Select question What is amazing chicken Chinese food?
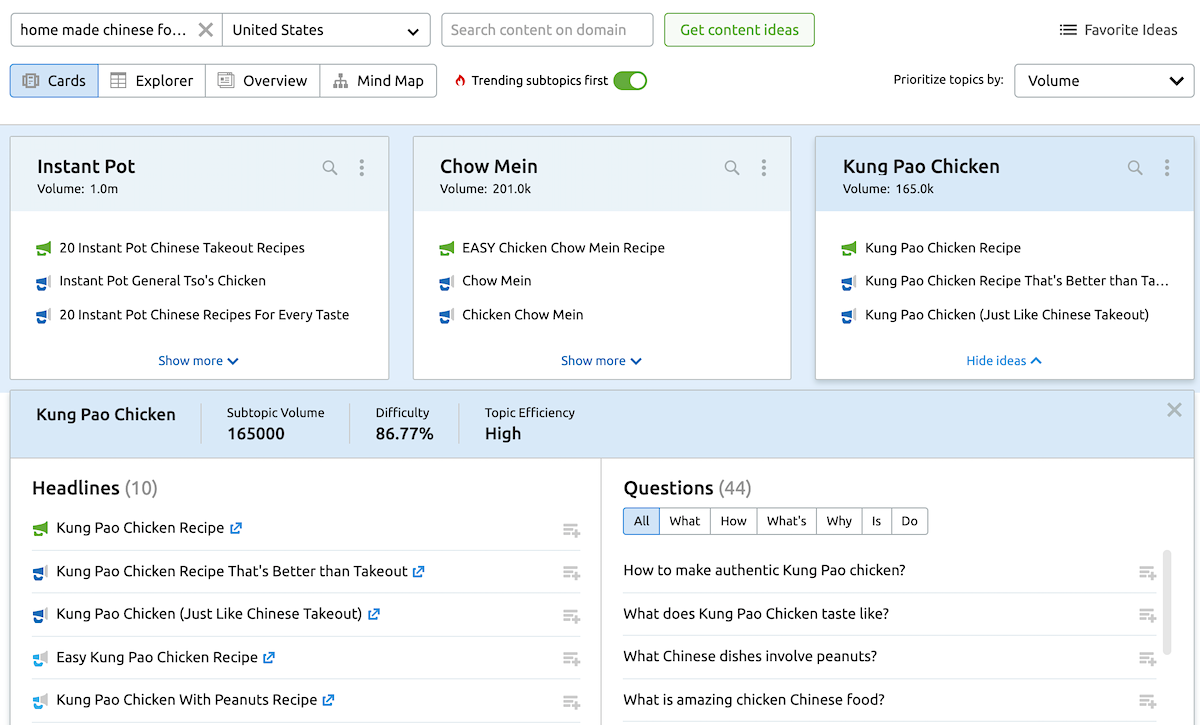Image resolution: width=1200 pixels, height=725 pixels. 754,700
